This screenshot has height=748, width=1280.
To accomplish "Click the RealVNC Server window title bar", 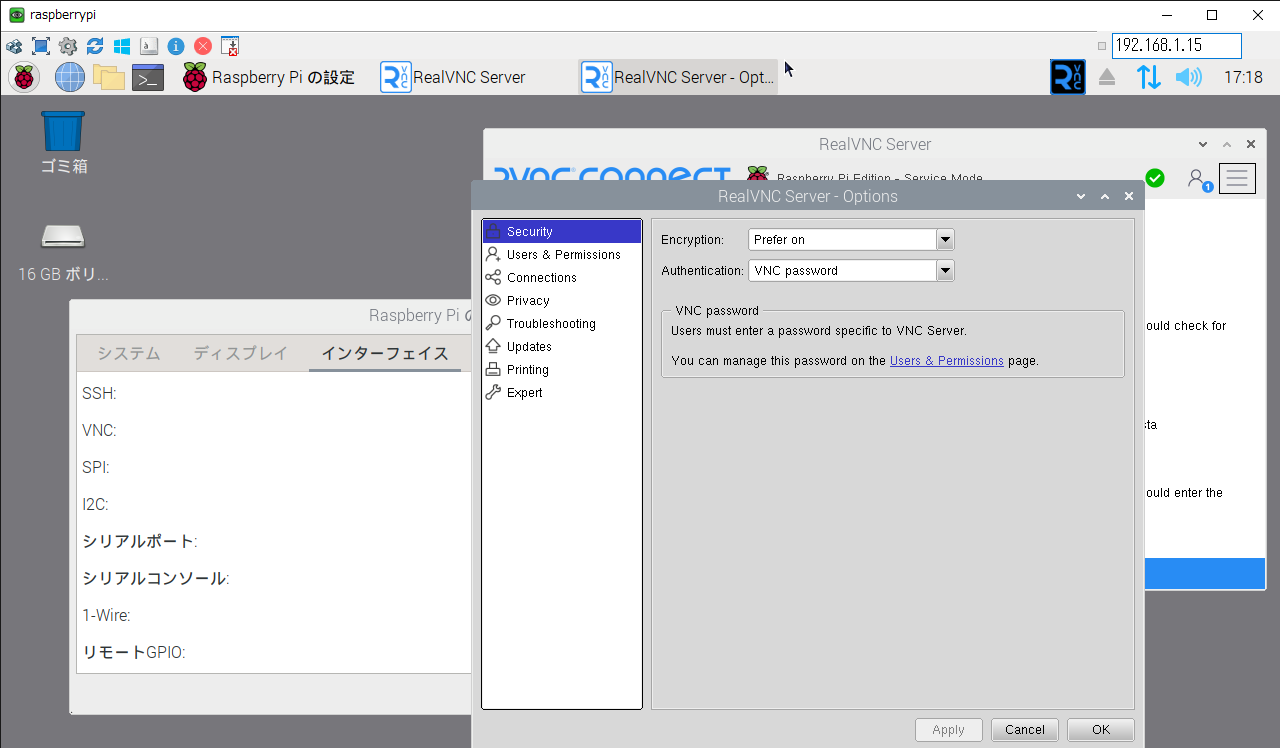I will click(875, 144).
